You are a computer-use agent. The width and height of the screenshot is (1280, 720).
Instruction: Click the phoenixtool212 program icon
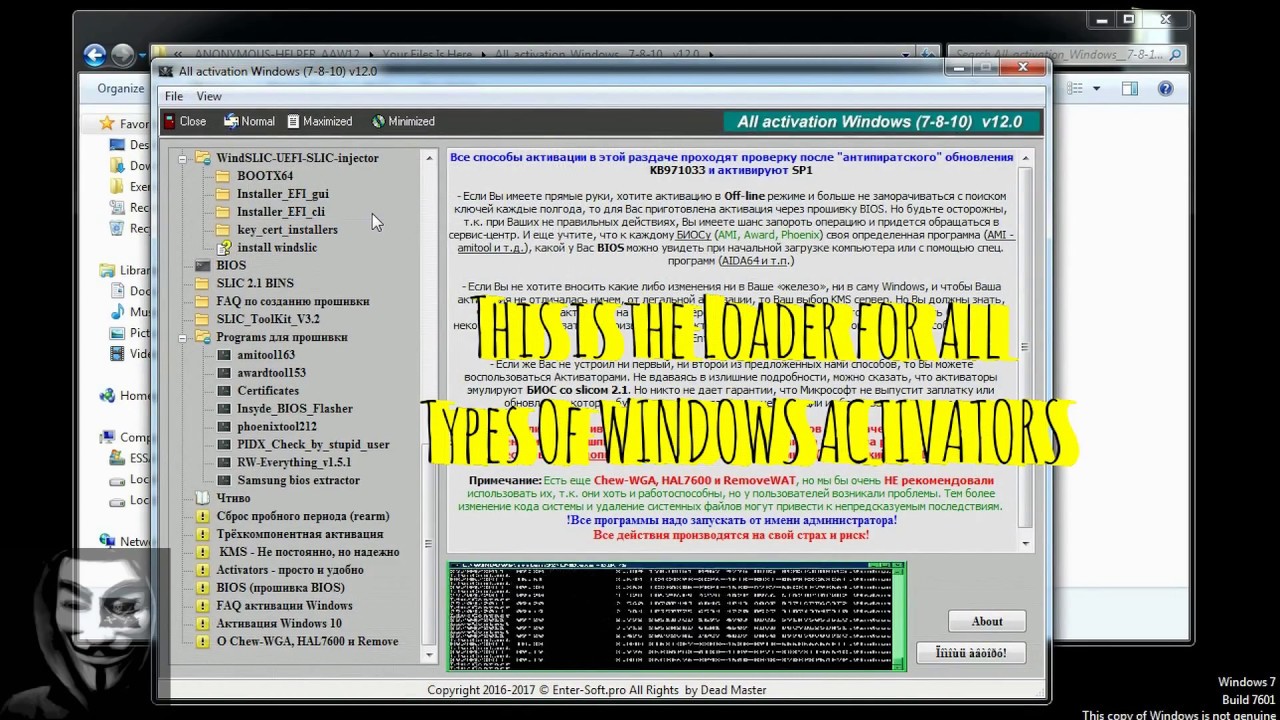[223, 427]
